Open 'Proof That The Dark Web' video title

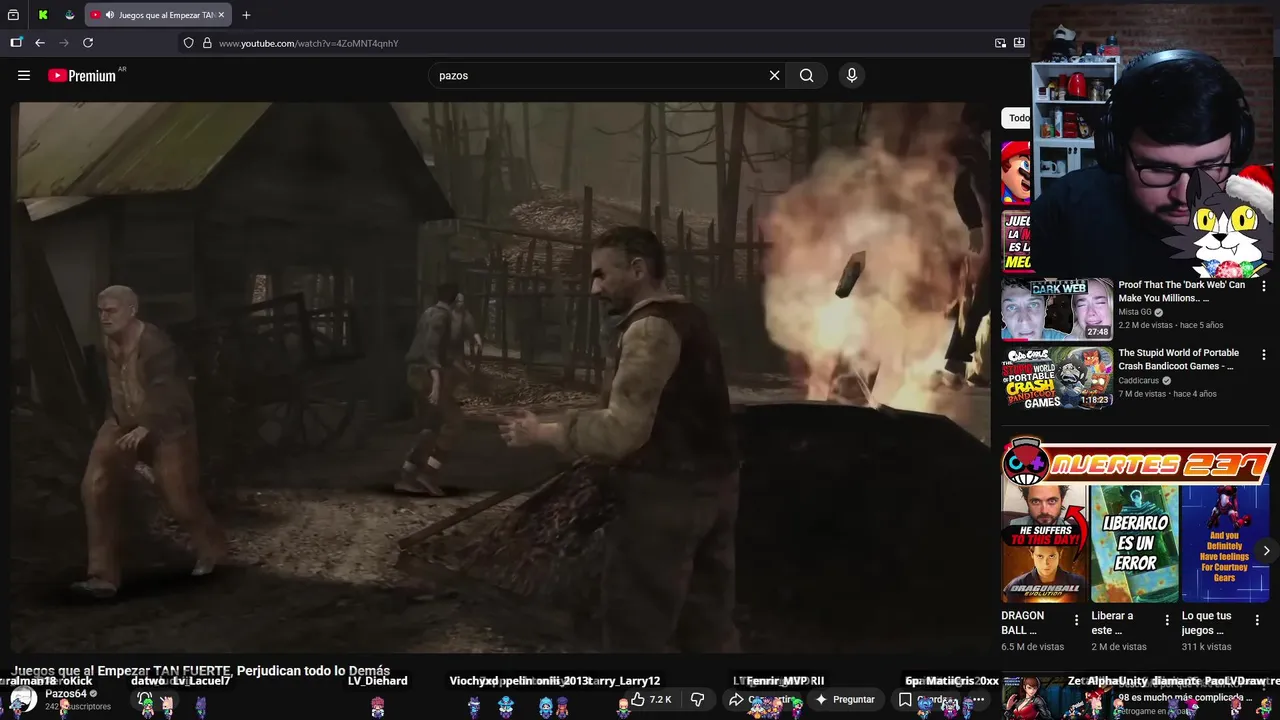1182,291
